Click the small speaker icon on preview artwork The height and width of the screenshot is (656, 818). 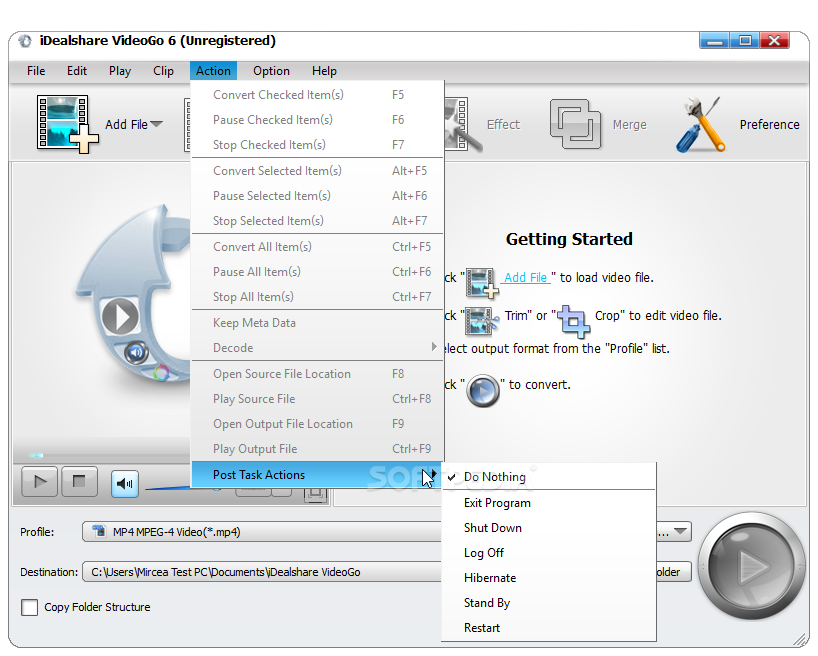pyautogui.click(x=136, y=352)
